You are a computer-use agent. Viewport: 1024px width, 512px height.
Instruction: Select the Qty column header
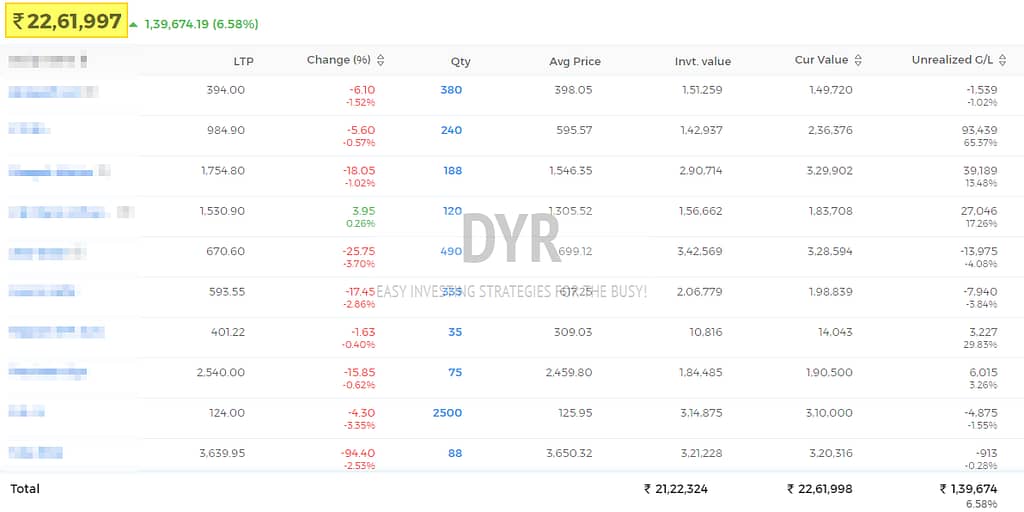pyautogui.click(x=460, y=62)
